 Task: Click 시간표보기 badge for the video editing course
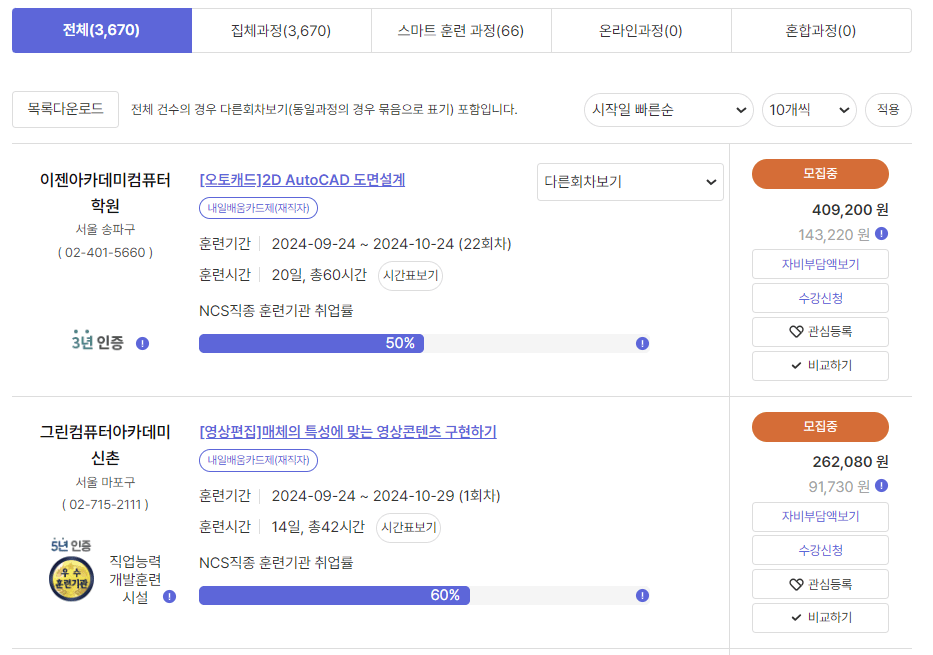[410, 527]
